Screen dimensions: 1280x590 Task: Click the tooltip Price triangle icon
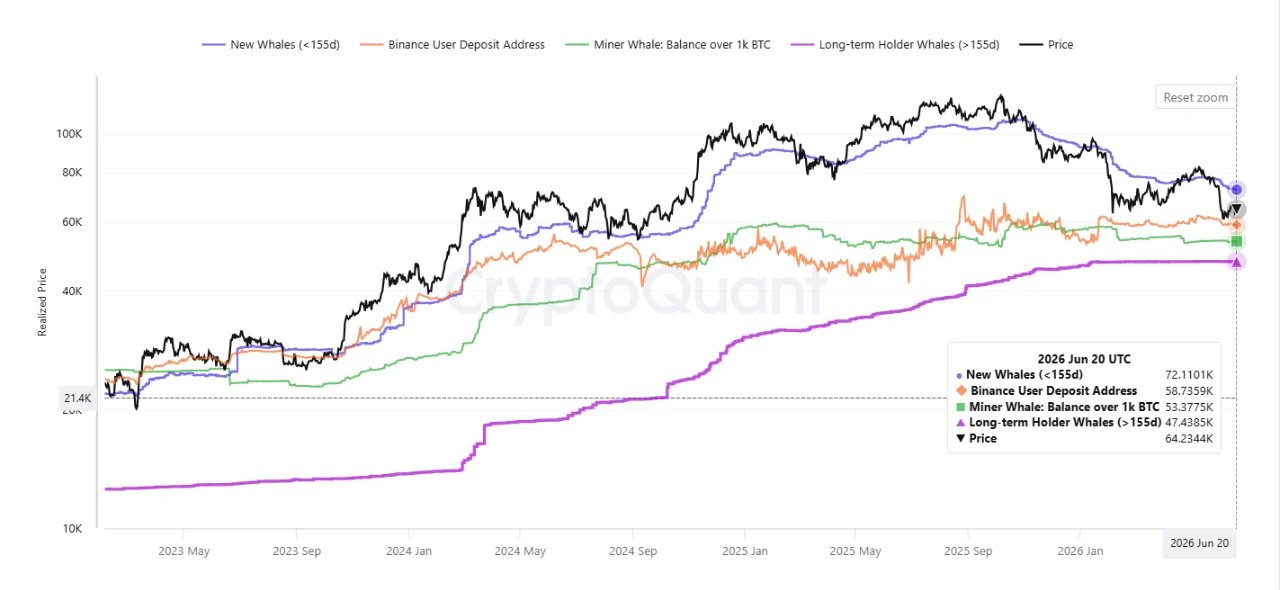click(960, 439)
